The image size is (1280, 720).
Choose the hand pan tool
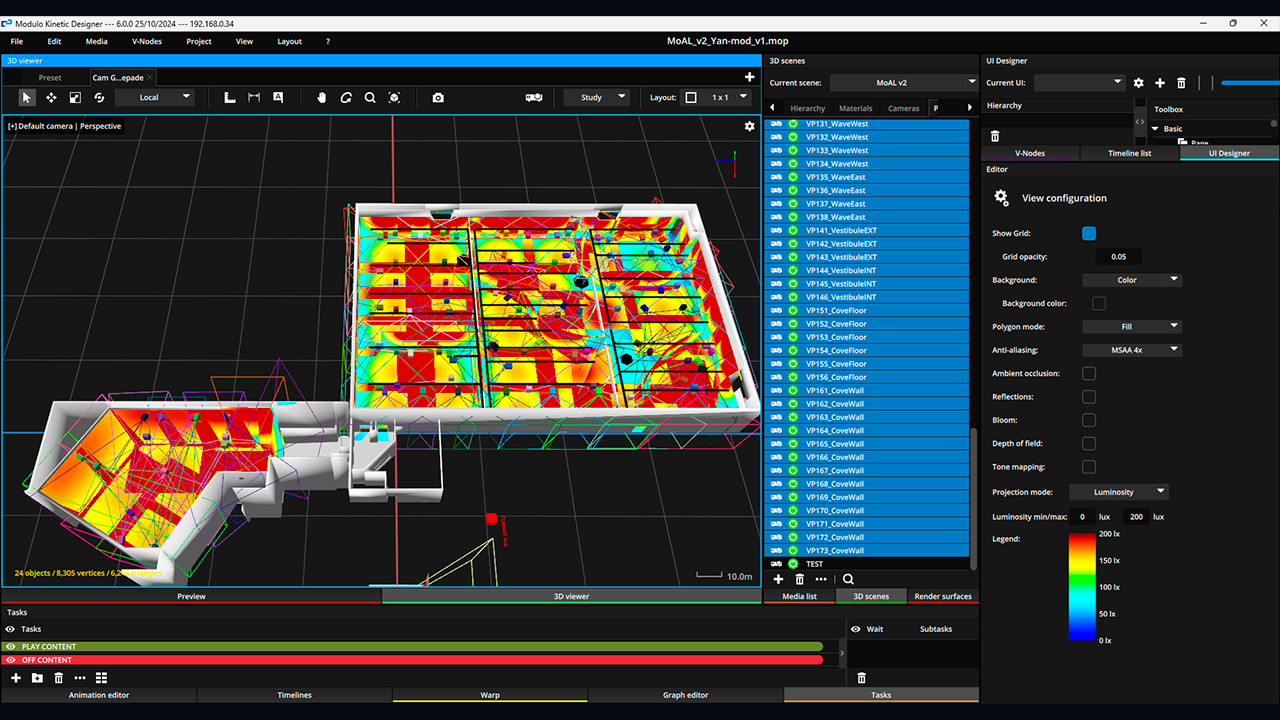pyautogui.click(x=322, y=97)
